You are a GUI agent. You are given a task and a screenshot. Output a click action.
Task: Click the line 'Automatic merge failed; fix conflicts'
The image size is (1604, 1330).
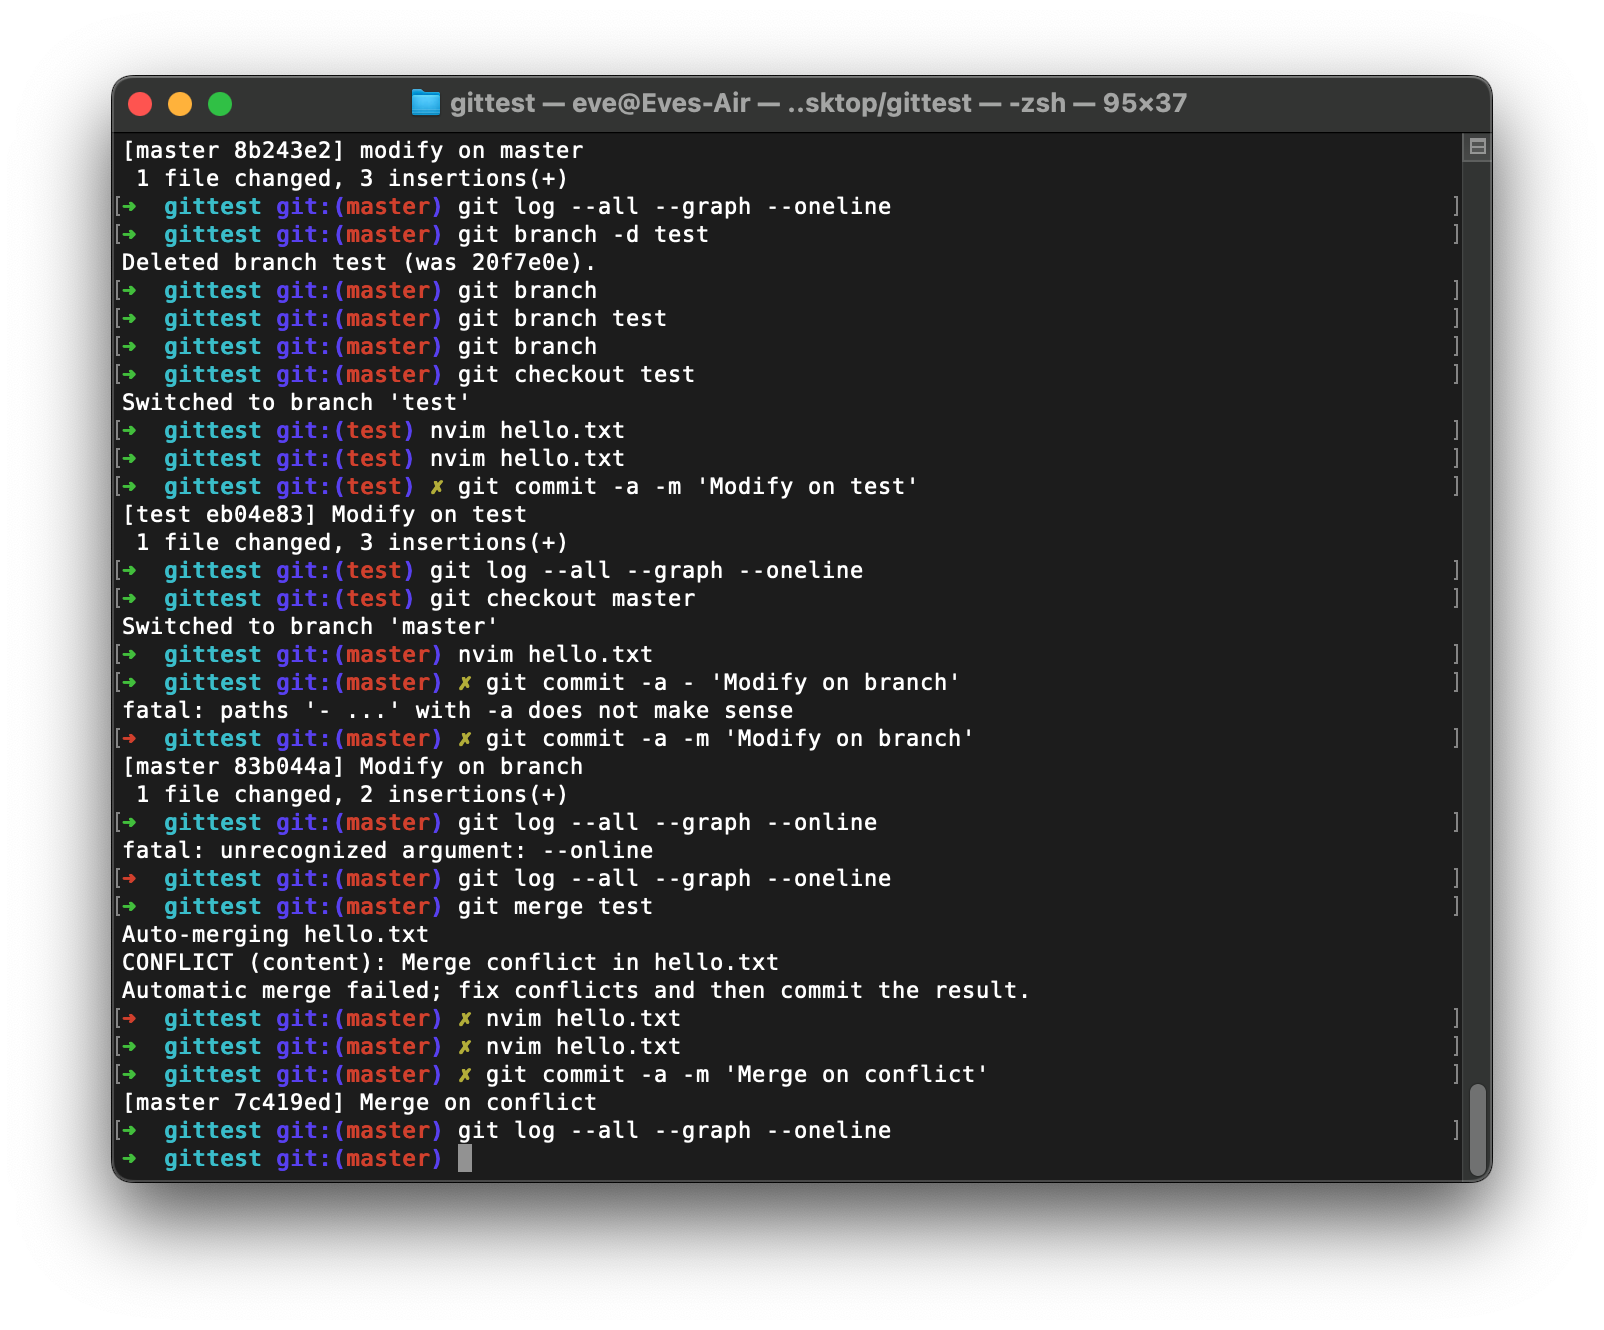(576, 991)
